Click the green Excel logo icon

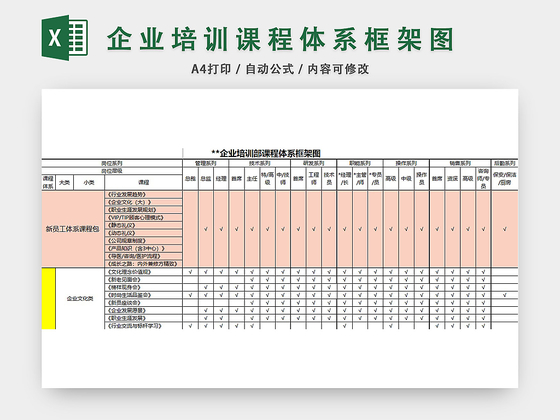click(x=65, y=38)
